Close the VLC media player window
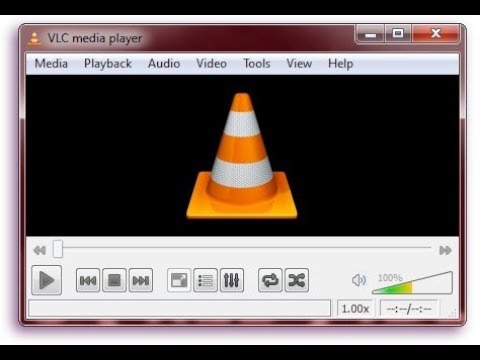The width and height of the screenshot is (480, 360). click(x=436, y=34)
